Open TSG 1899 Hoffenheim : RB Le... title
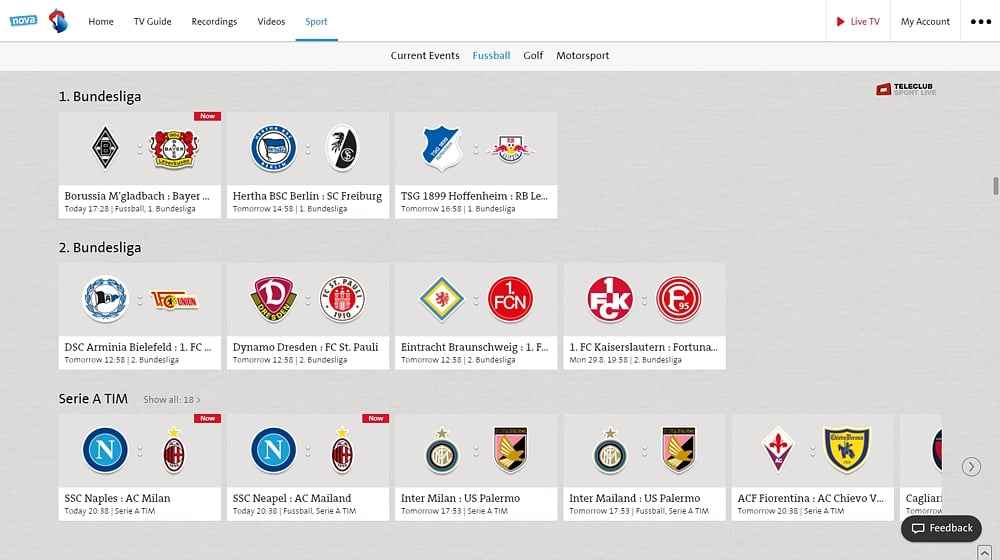This screenshot has height=560, width=1000. pos(474,196)
